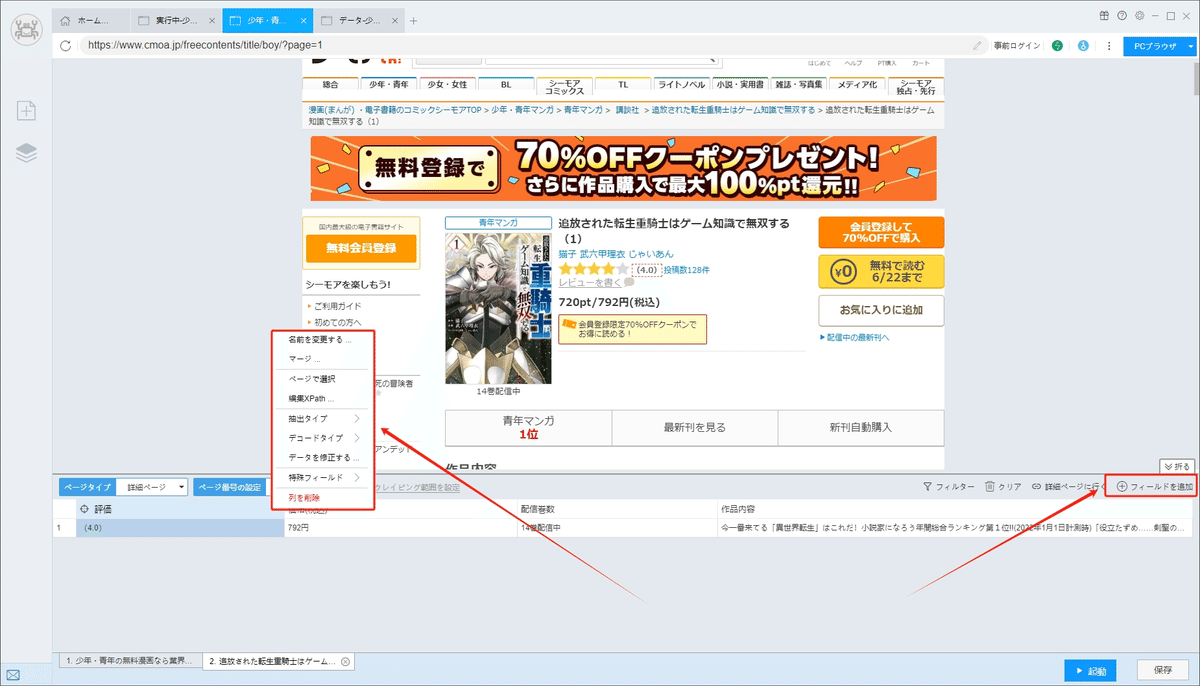The image size is (1200, 686).
Task: Open the レビューを書く link
Action: tap(591, 284)
